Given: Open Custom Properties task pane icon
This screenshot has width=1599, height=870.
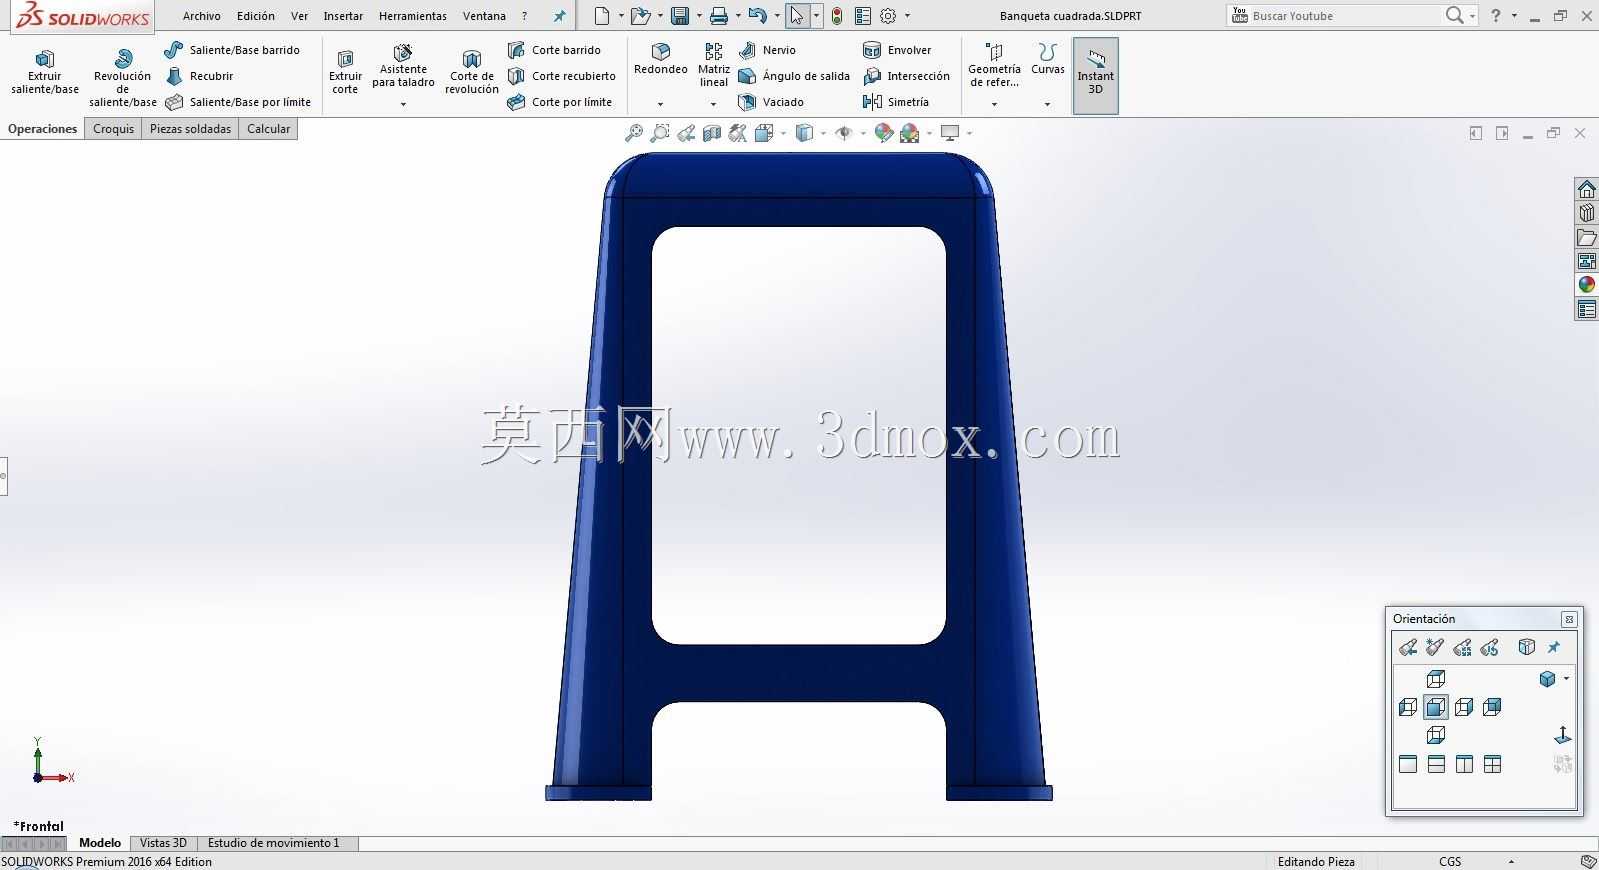Looking at the screenshot, I should [1587, 309].
